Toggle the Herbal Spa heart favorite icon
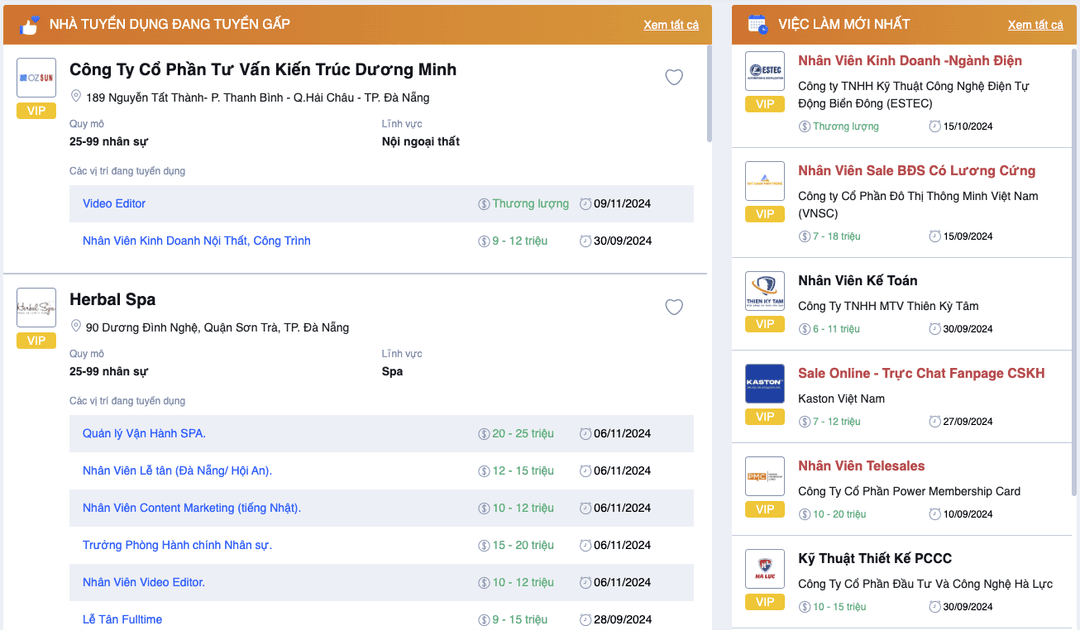Image resolution: width=1080 pixels, height=630 pixels. point(674,307)
